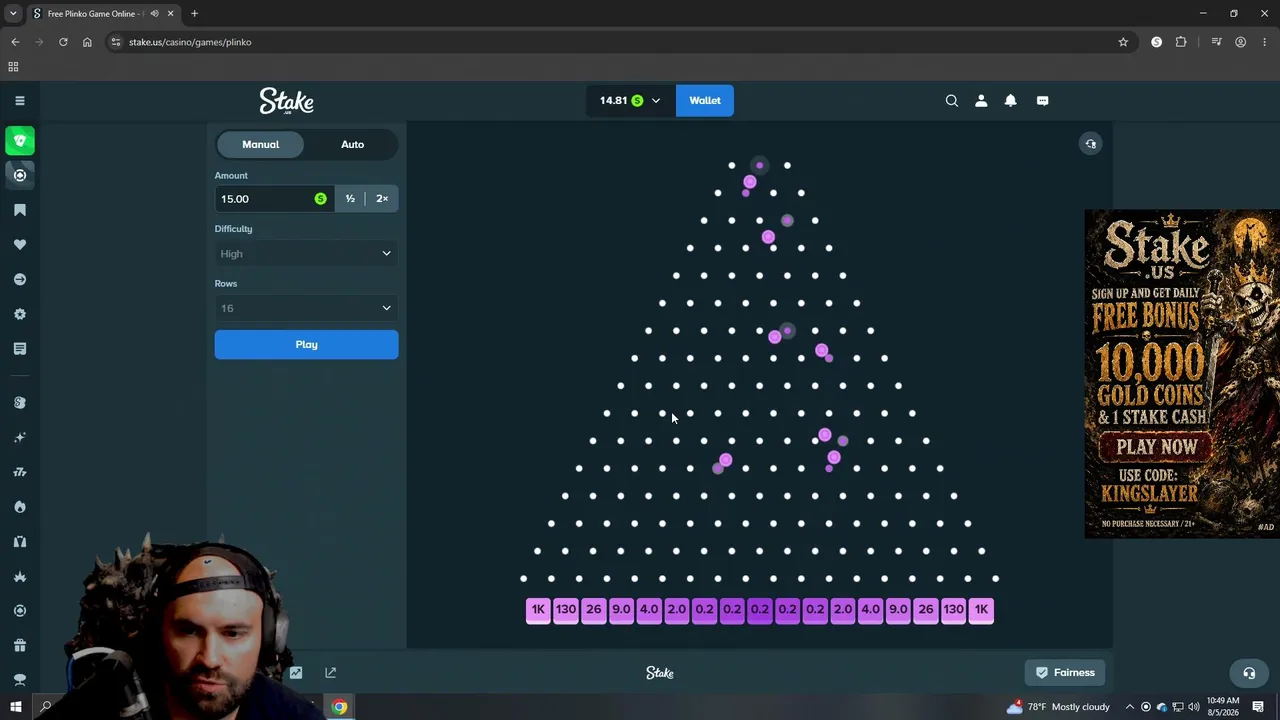Expand the Difficulty dropdown
The width and height of the screenshot is (1280, 720).
pyautogui.click(x=306, y=254)
